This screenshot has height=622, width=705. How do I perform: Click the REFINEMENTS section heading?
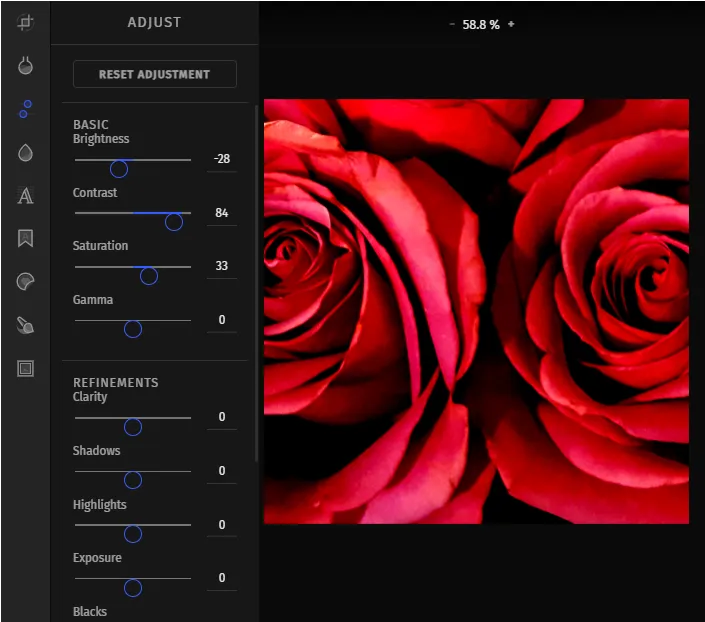pyautogui.click(x=116, y=383)
